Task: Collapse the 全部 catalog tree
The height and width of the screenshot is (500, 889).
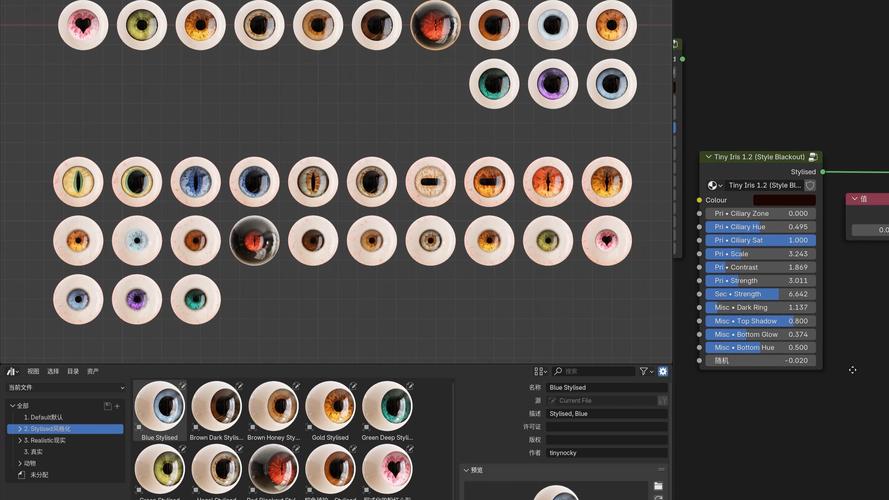Action: [12, 406]
